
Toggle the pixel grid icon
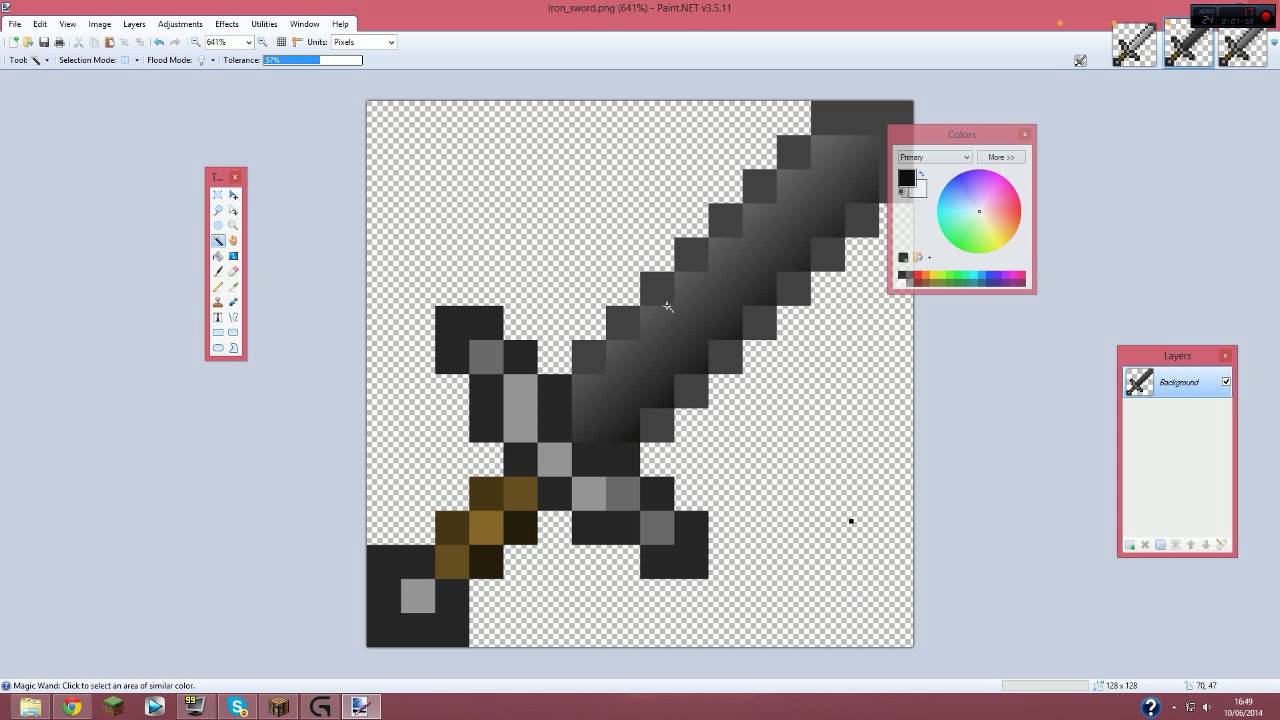coord(282,42)
